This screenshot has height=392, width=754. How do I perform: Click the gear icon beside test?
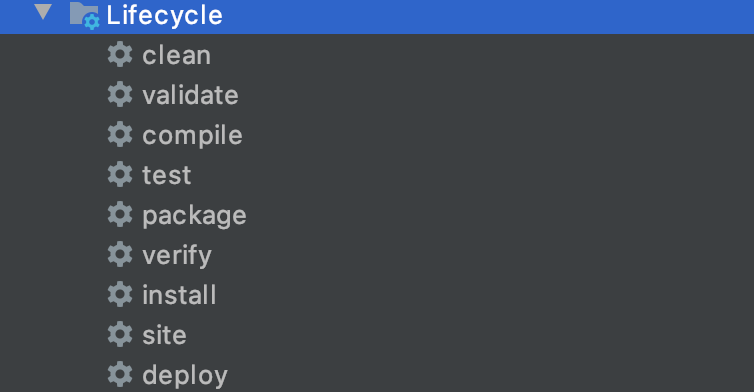[x=120, y=174]
